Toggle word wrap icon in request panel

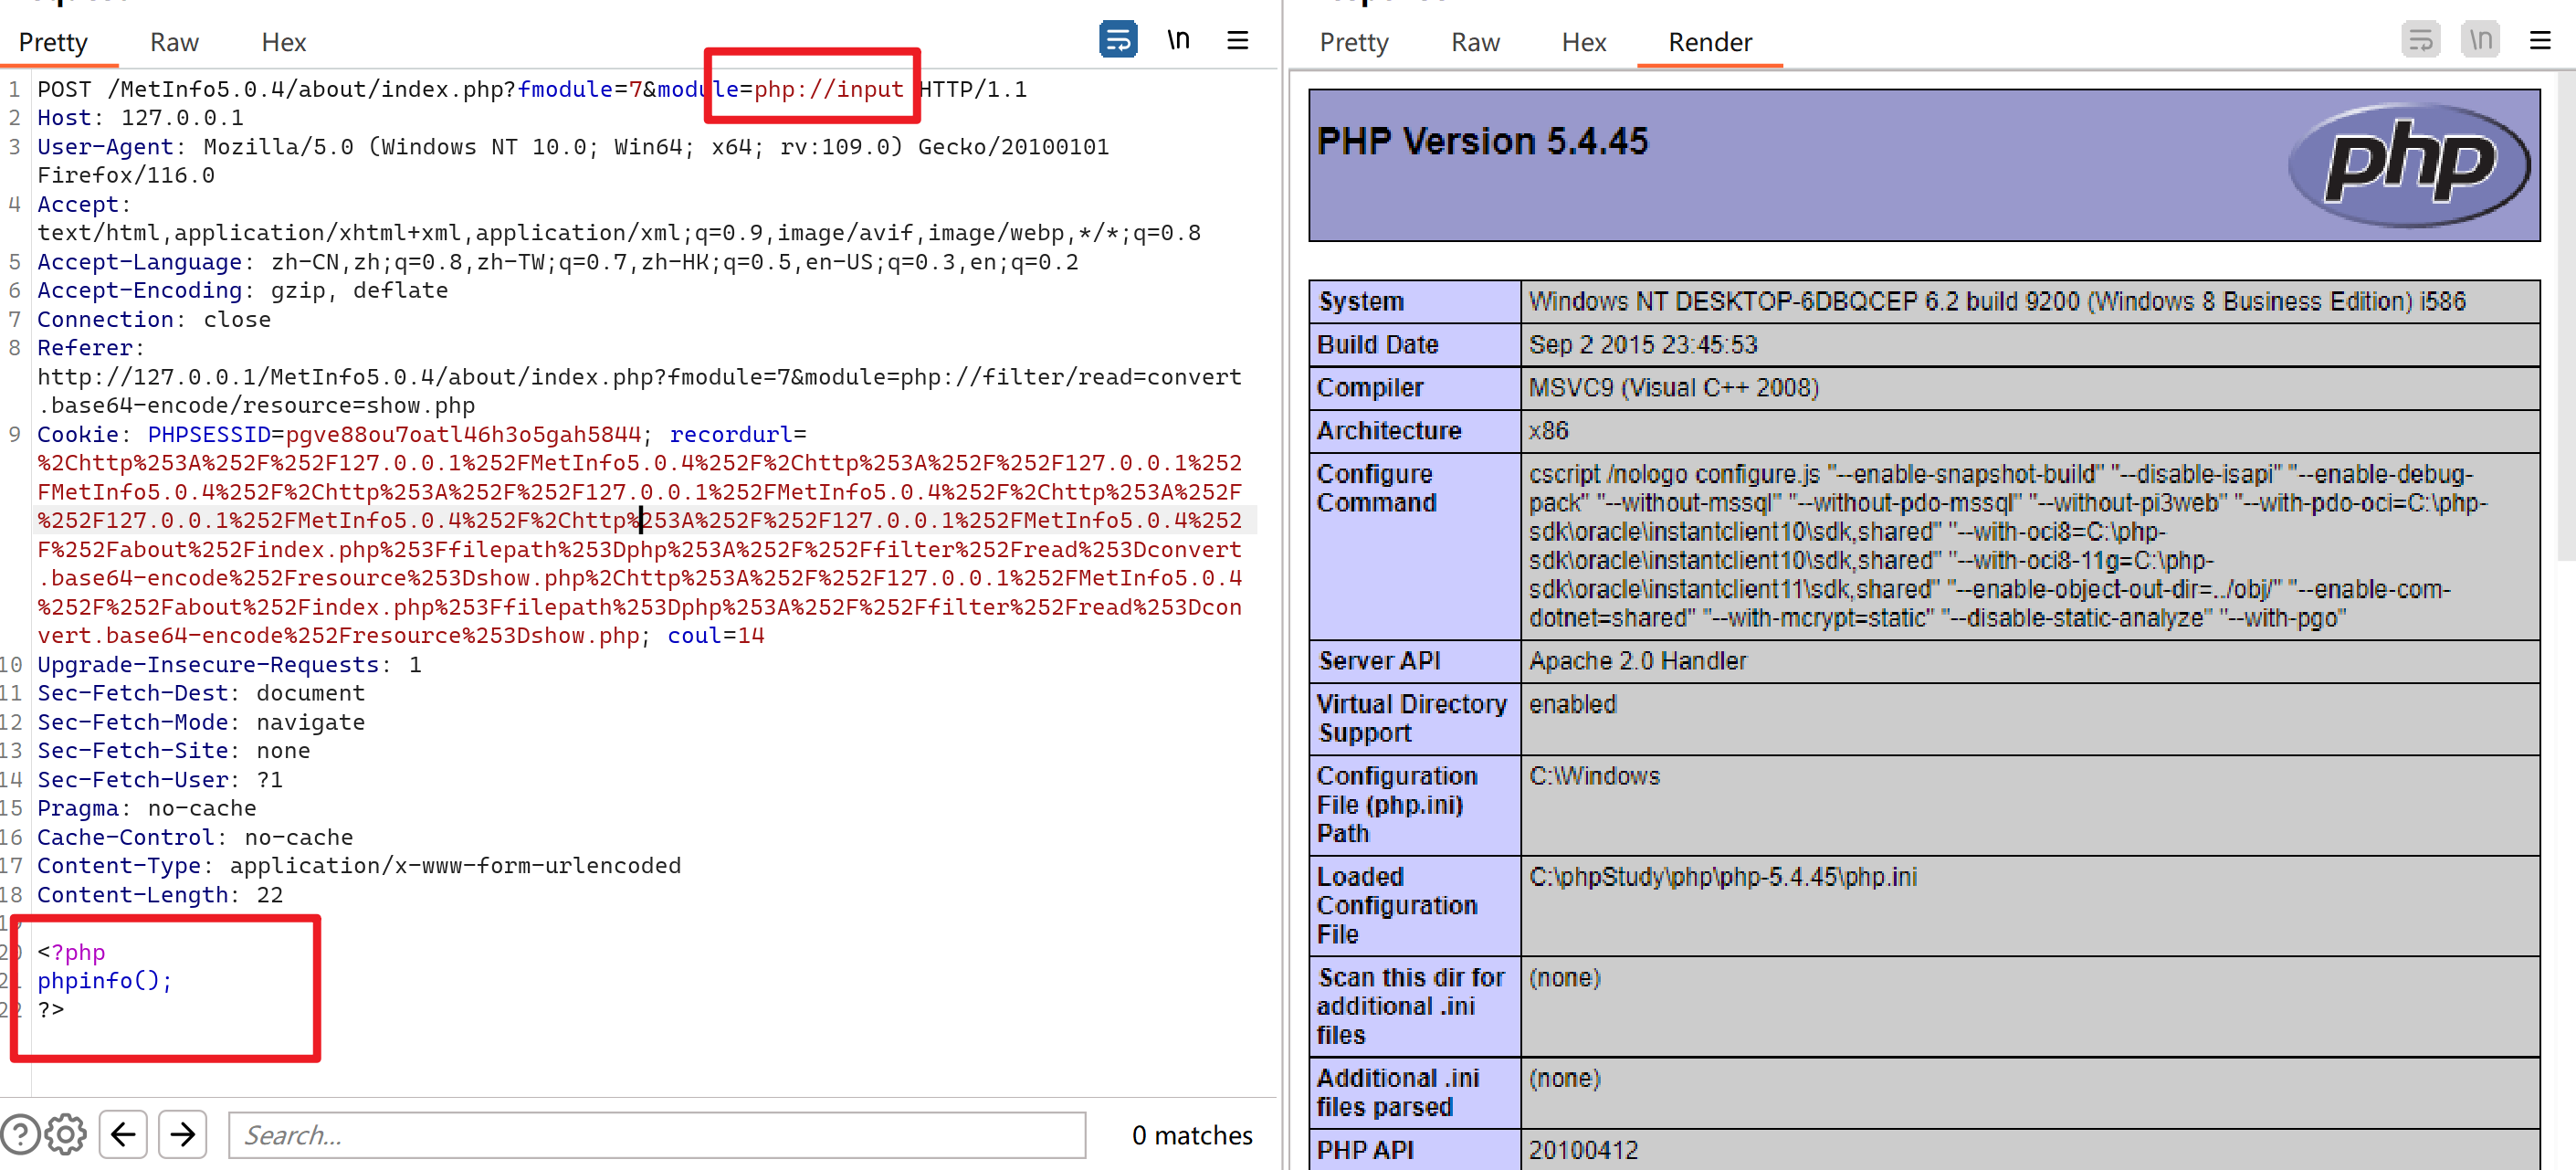pyautogui.click(x=1117, y=40)
